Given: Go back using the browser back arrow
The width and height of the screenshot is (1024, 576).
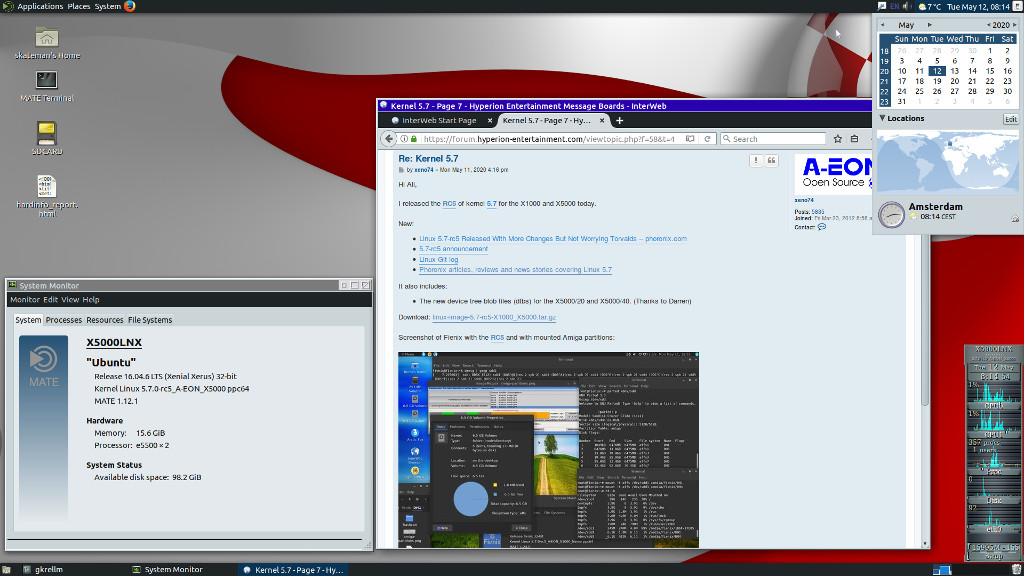Looking at the screenshot, I should pyautogui.click(x=389, y=139).
